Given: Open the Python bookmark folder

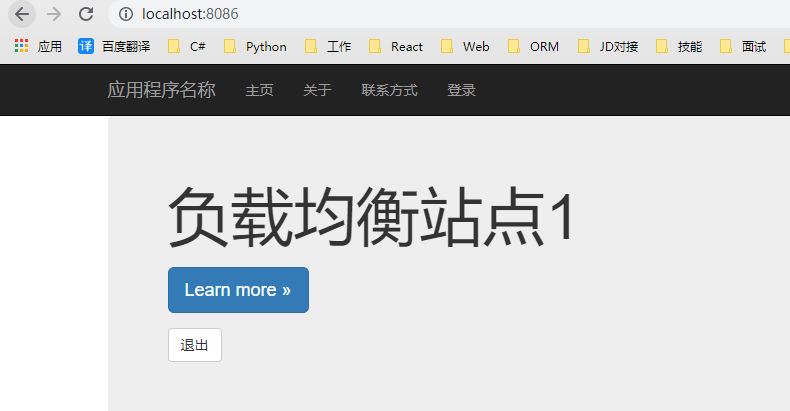Looking at the screenshot, I should click(255, 46).
